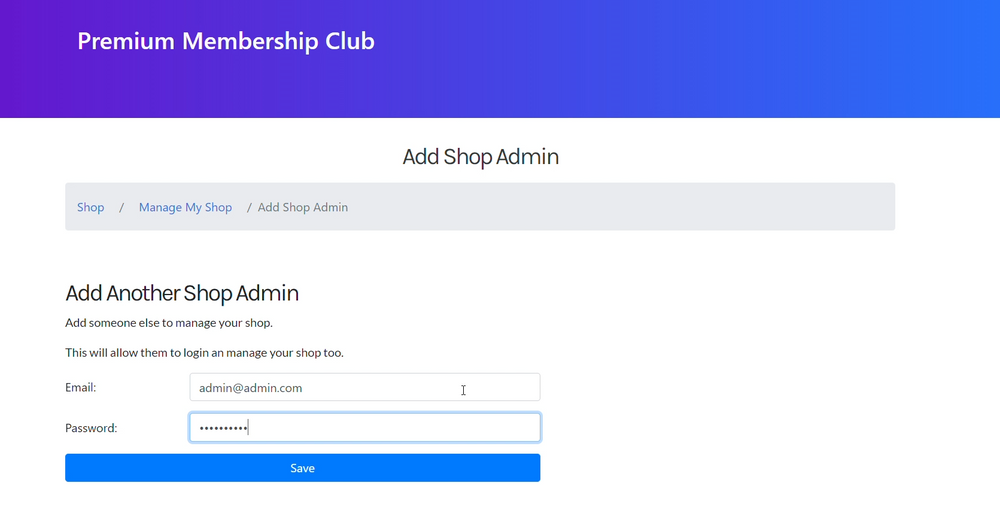Click the masked password dots

pyautogui.click(x=223, y=428)
